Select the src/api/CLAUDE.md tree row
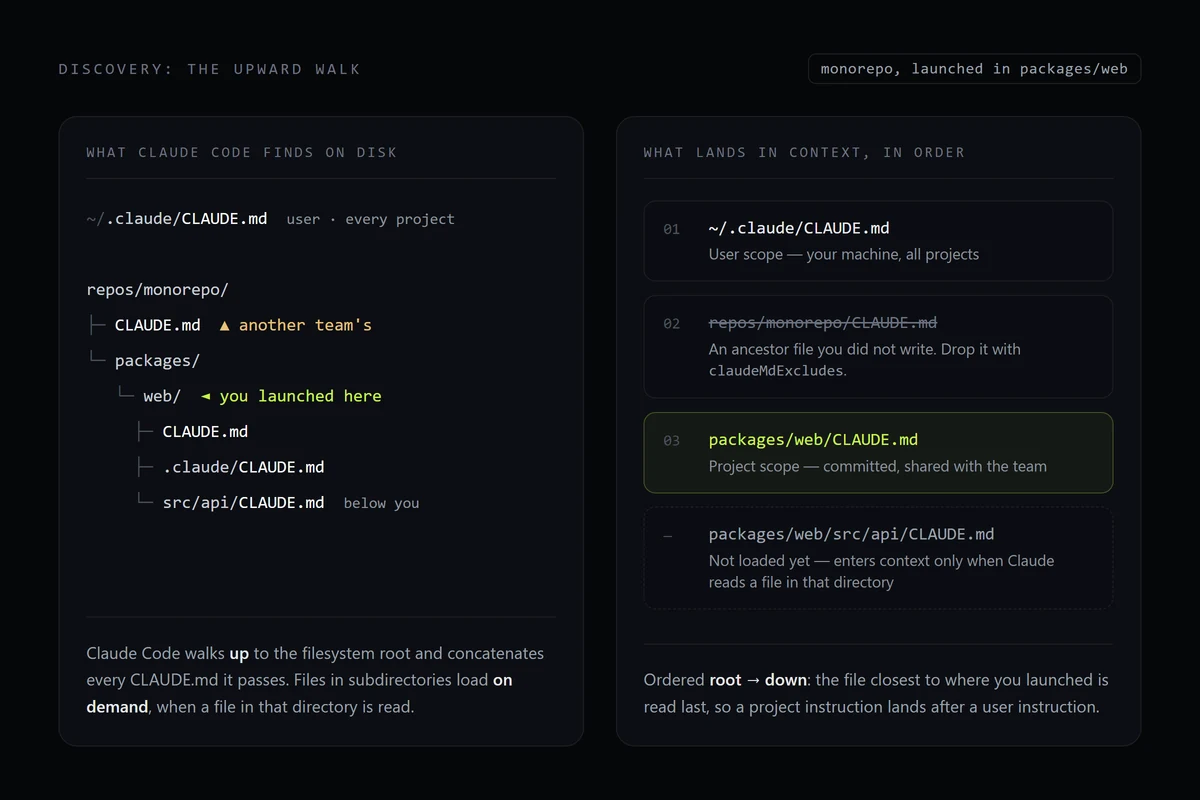1200x800 pixels. [243, 503]
